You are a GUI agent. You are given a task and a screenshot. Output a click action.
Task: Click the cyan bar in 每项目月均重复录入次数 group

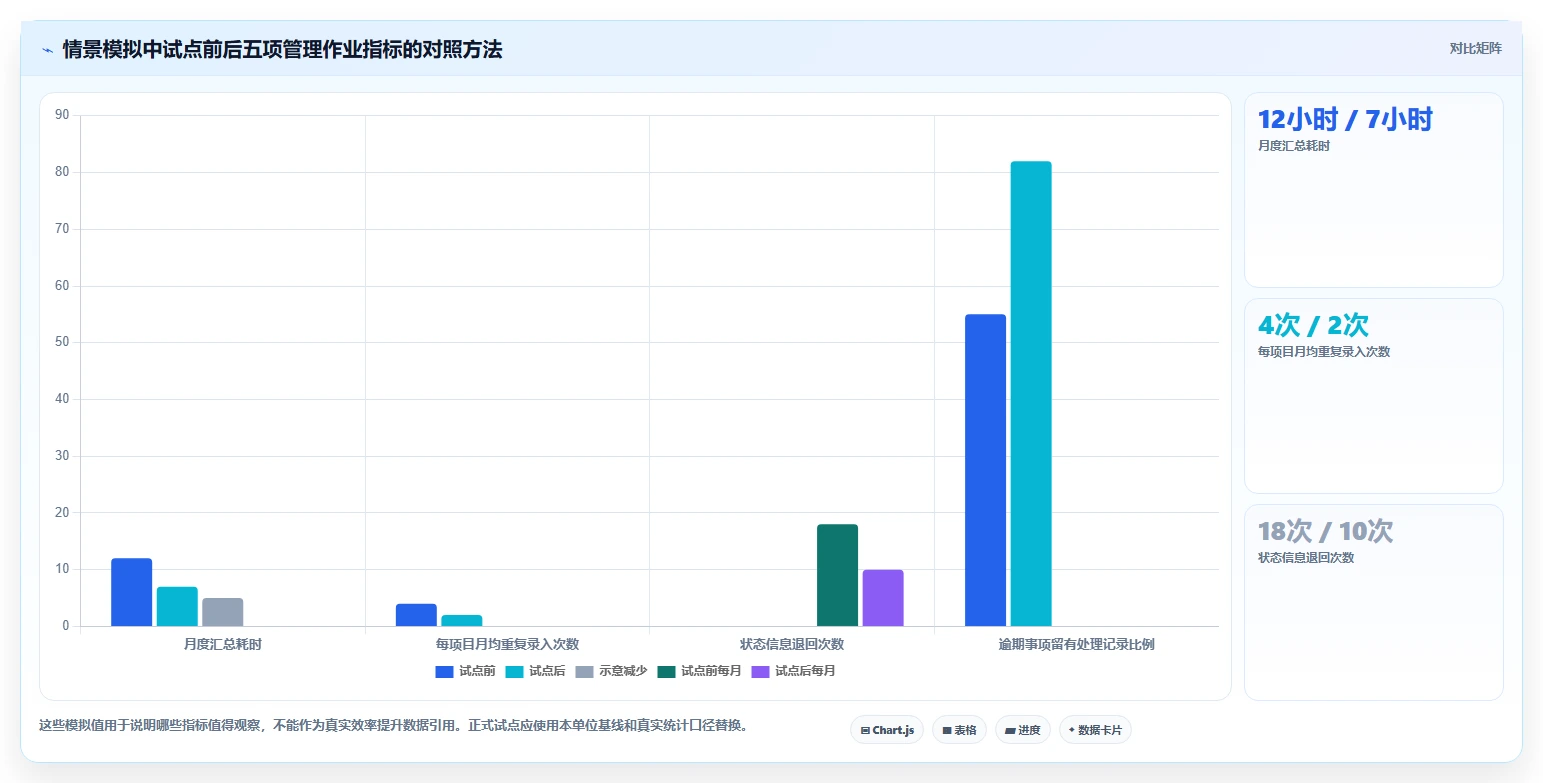click(x=462, y=621)
